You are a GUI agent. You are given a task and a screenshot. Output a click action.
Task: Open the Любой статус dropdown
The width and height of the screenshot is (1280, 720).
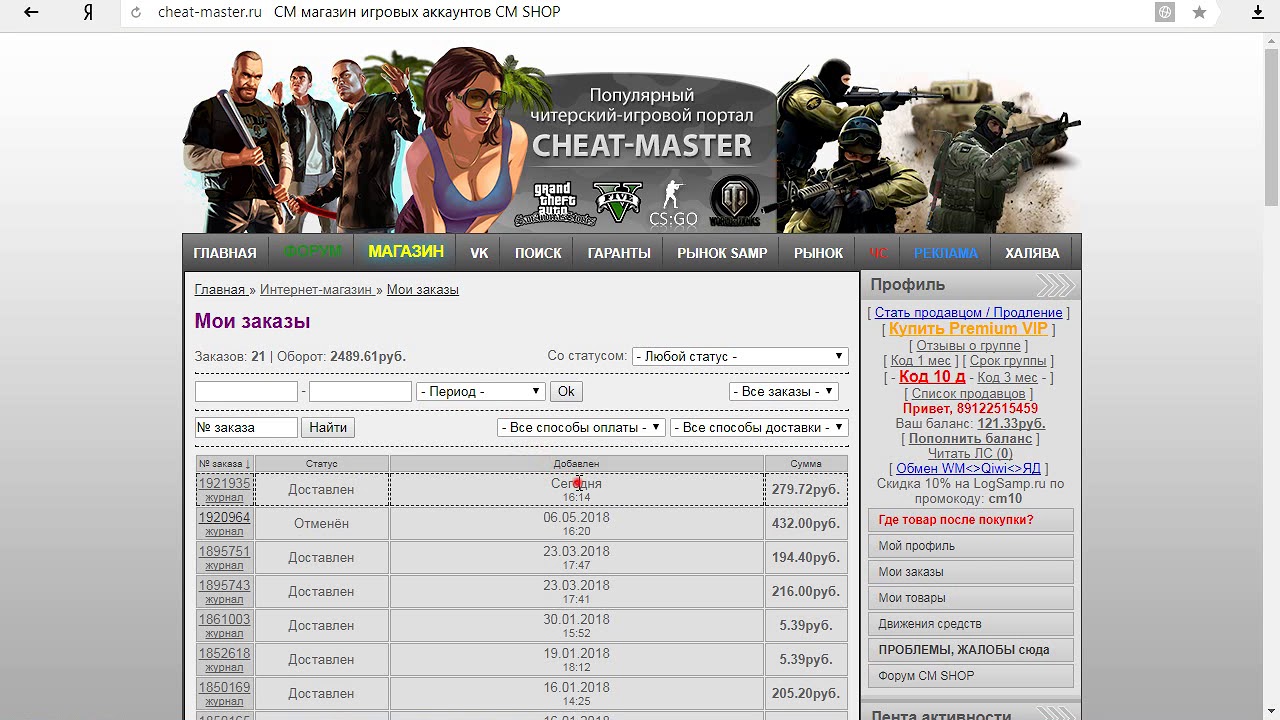pos(740,356)
